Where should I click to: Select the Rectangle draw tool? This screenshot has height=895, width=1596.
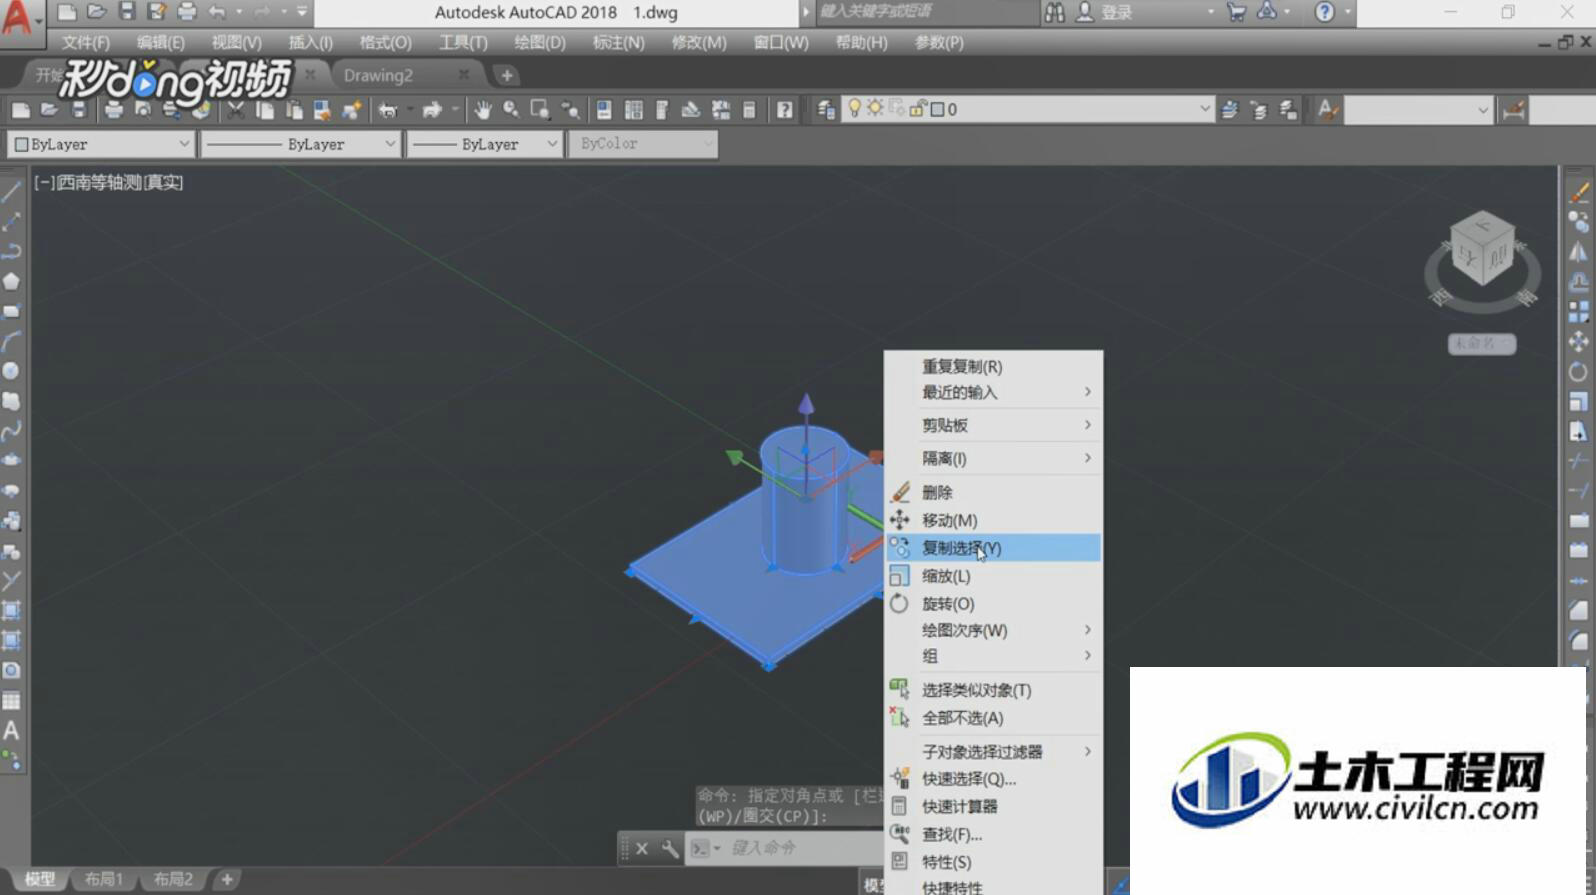coord(11,311)
